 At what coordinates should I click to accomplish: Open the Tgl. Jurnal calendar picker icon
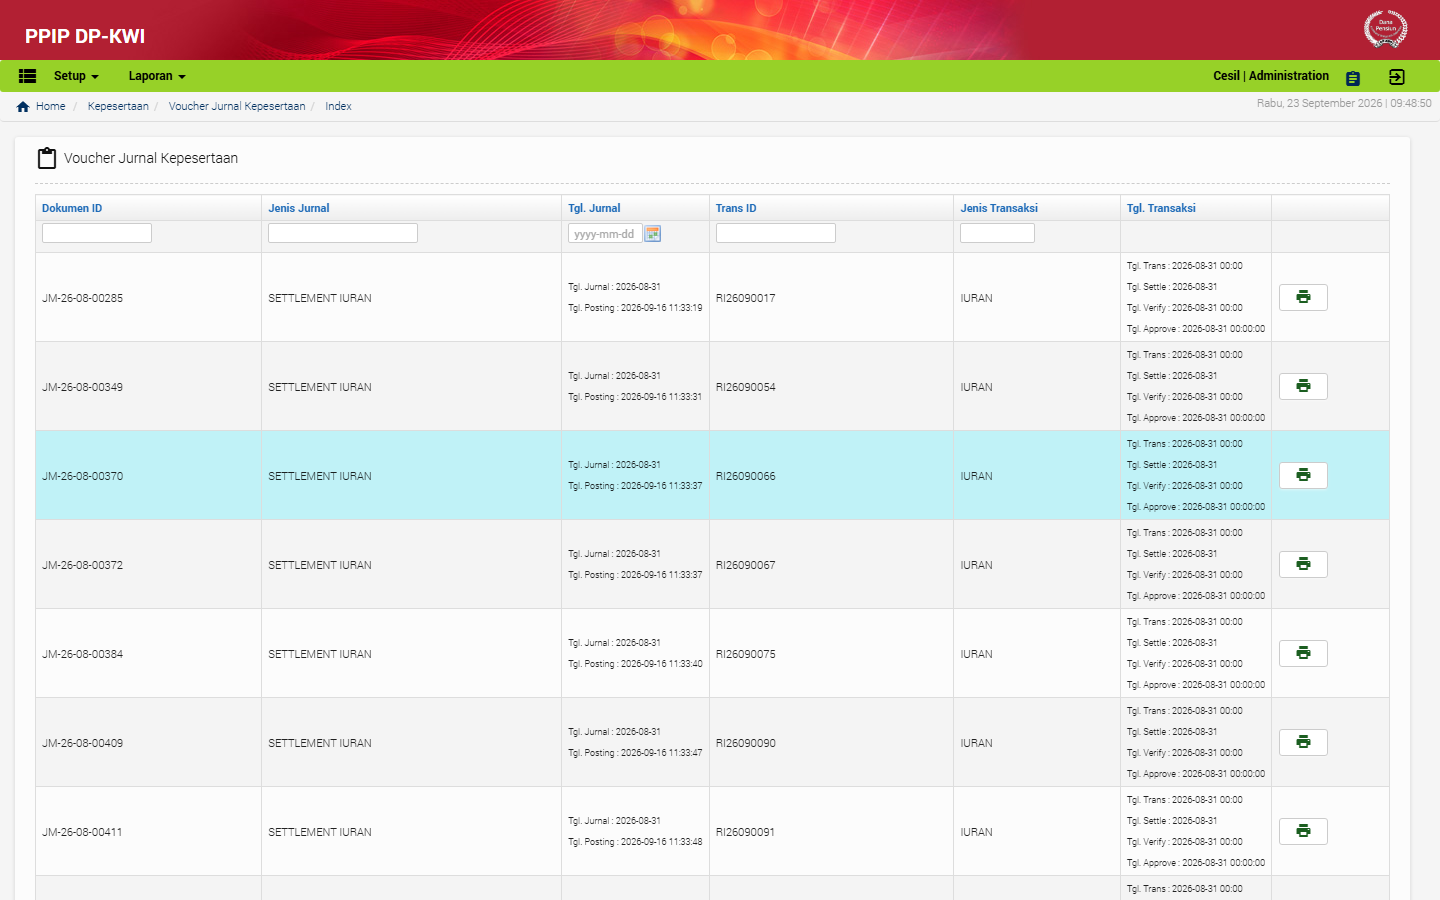[x=653, y=234]
